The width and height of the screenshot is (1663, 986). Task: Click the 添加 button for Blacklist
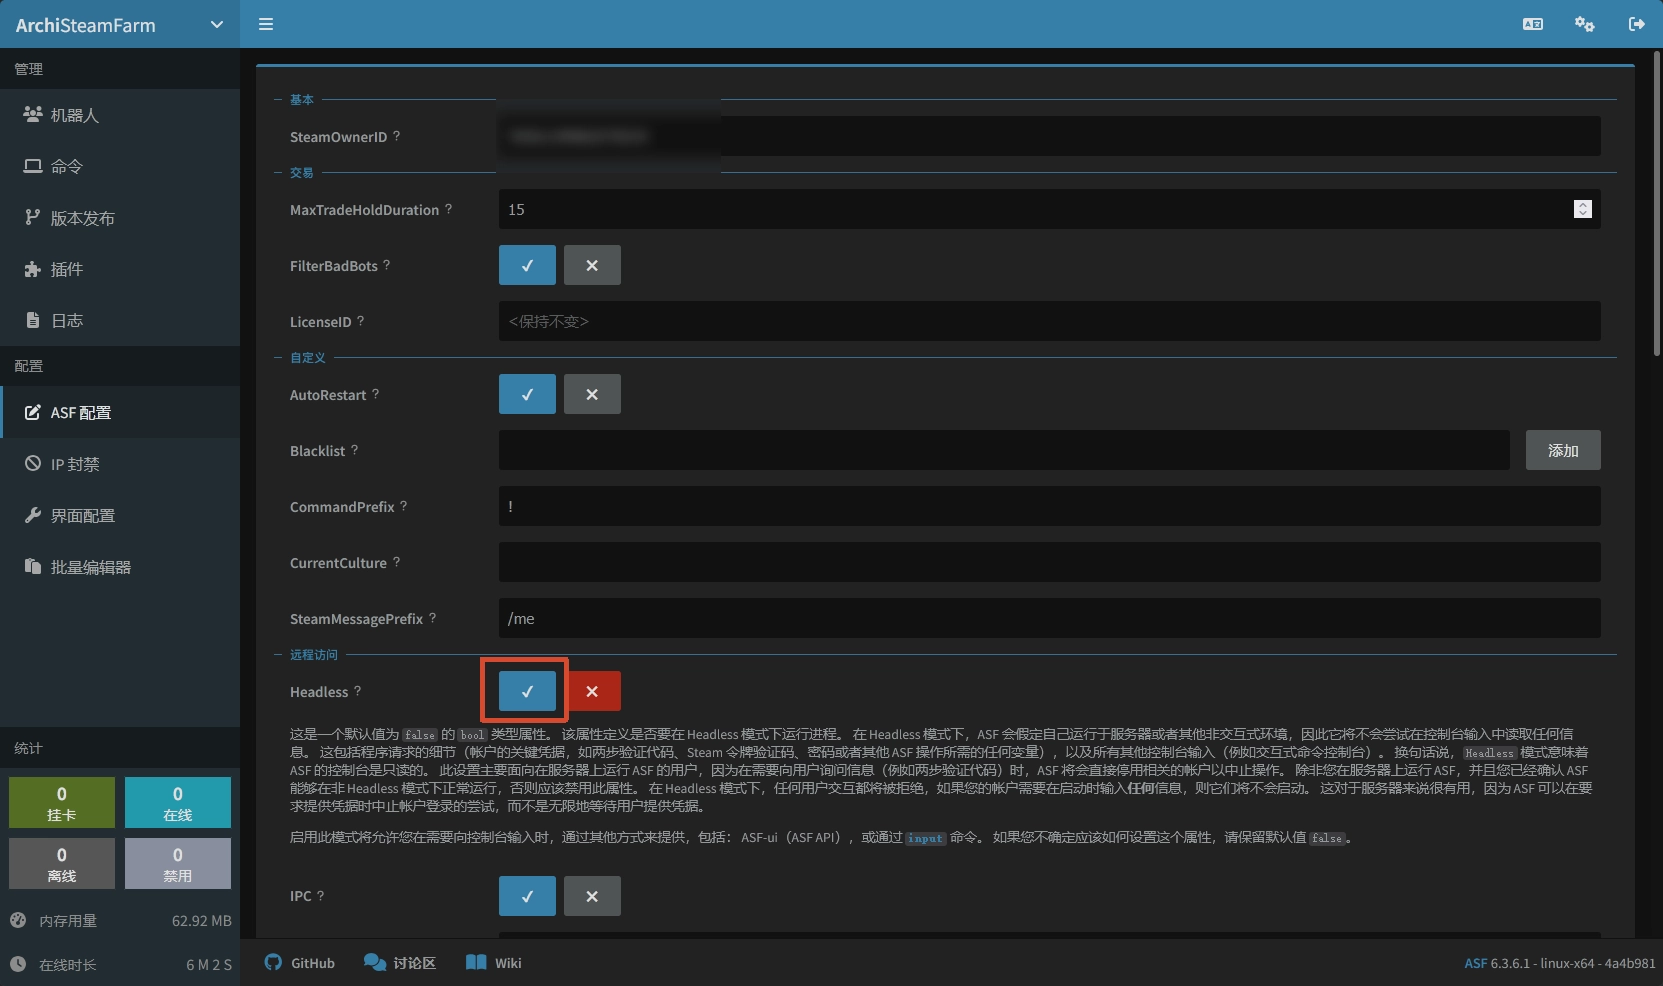[1563, 450]
